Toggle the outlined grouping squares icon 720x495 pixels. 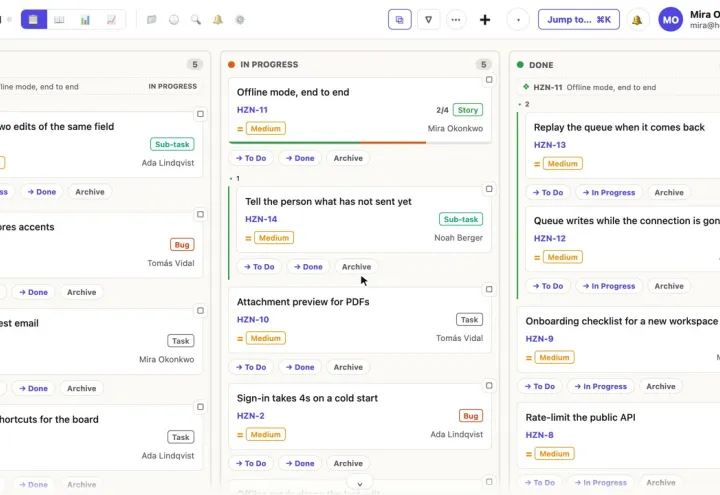(x=399, y=20)
